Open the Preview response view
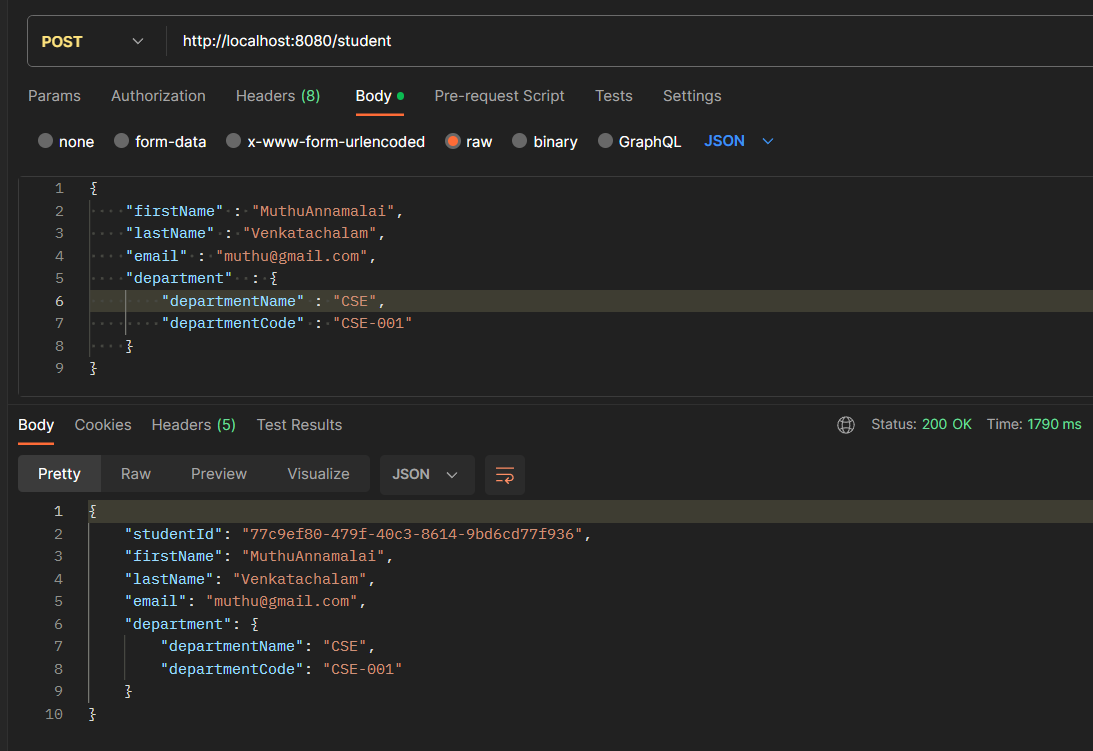Viewport: 1093px width, 751px height. click(219, 474)
